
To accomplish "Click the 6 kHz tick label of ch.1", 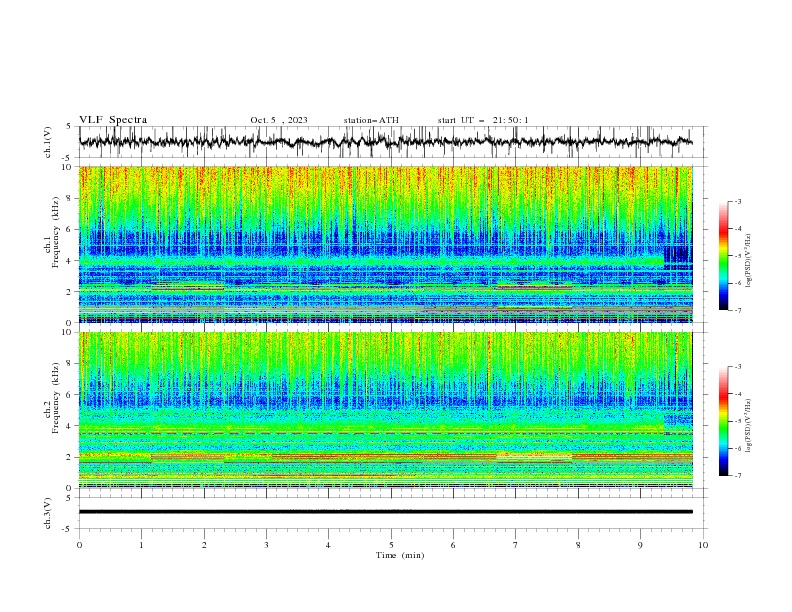I will 71,229.
